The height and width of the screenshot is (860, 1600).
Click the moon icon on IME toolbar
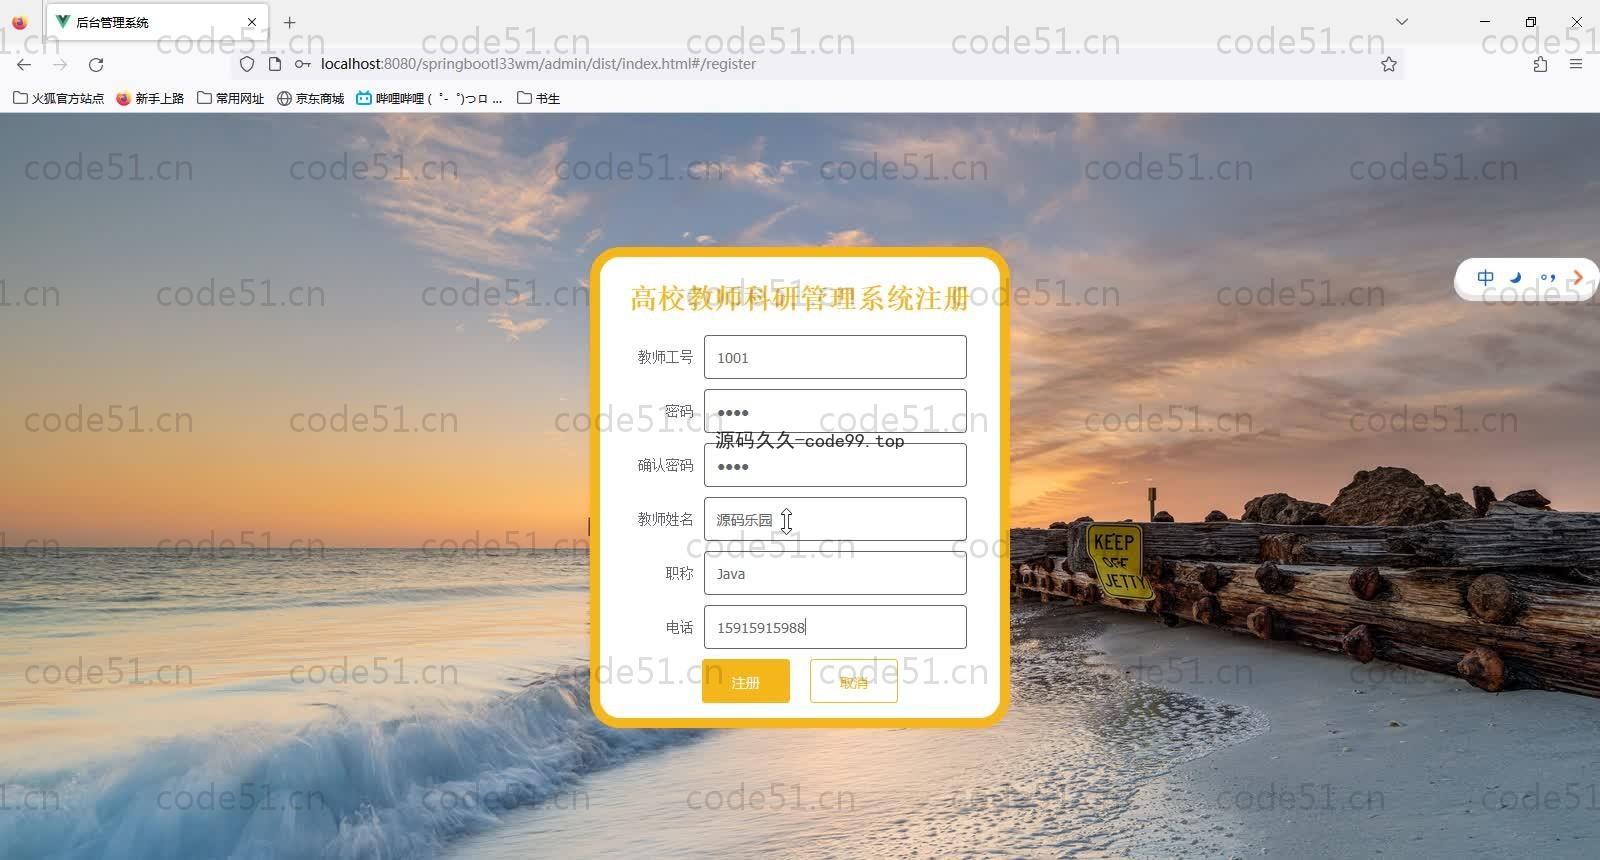[1516, 278]
